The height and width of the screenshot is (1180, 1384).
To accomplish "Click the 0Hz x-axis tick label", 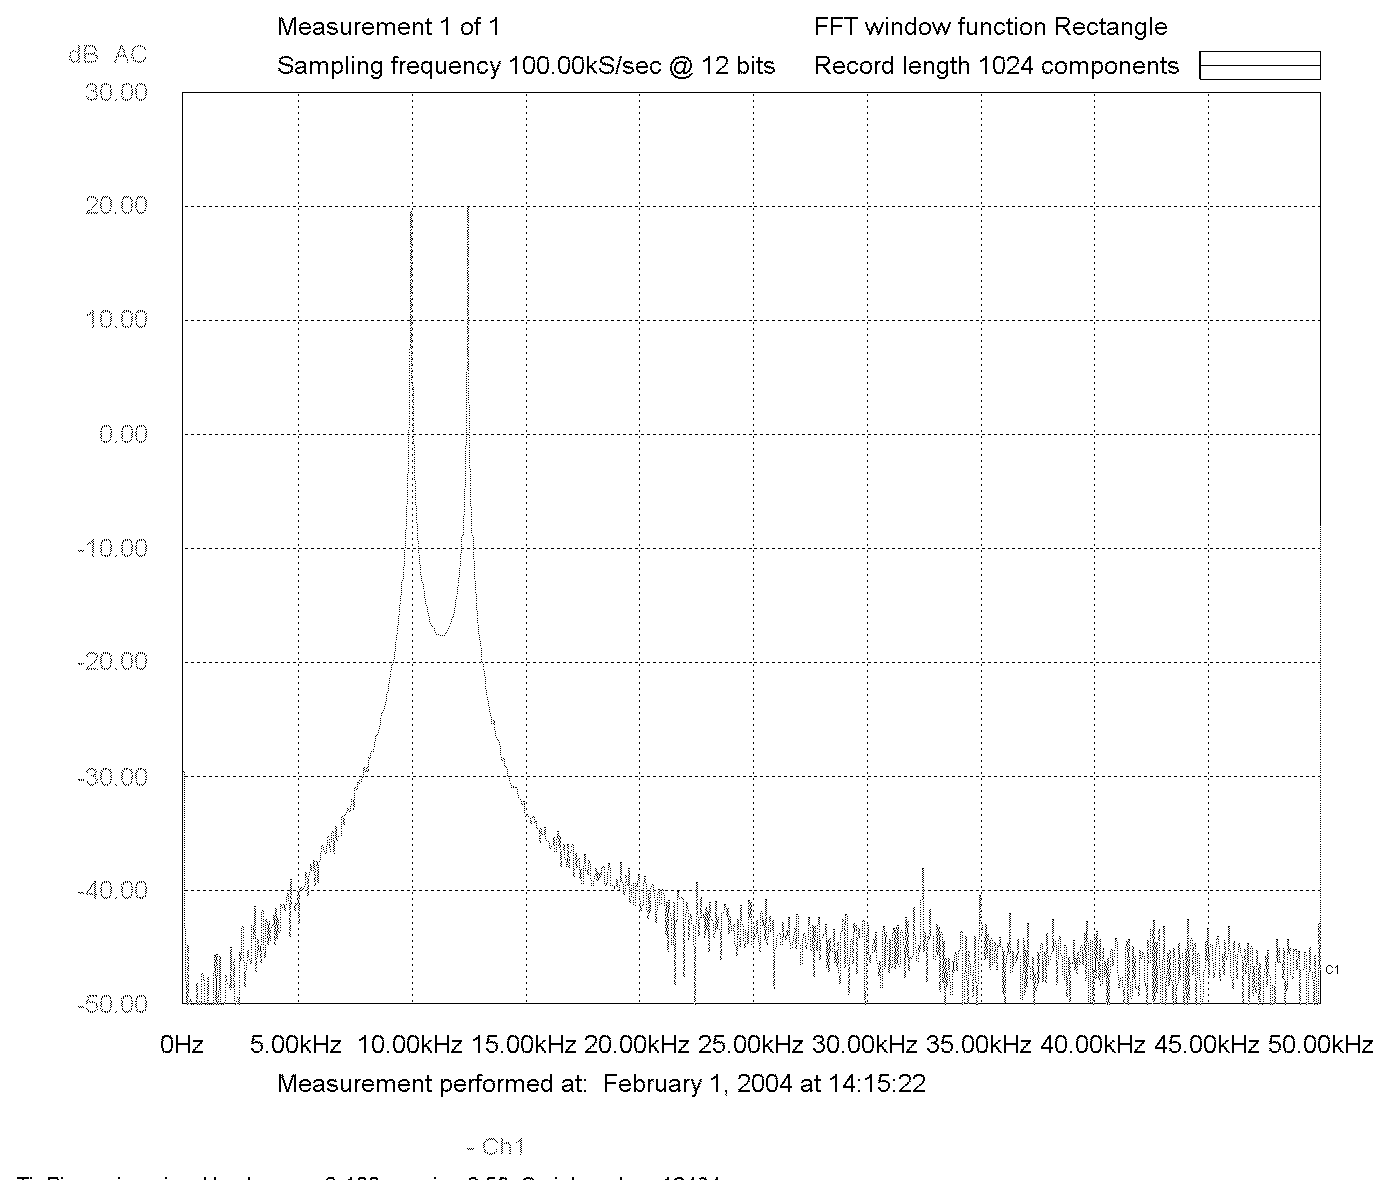I will (182, 1045).
